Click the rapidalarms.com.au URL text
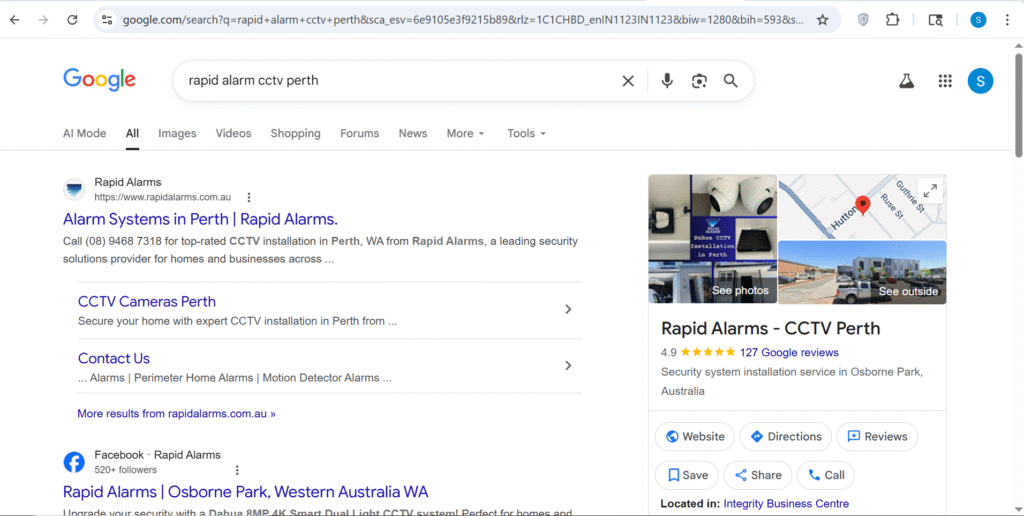 tap(163, 197)
